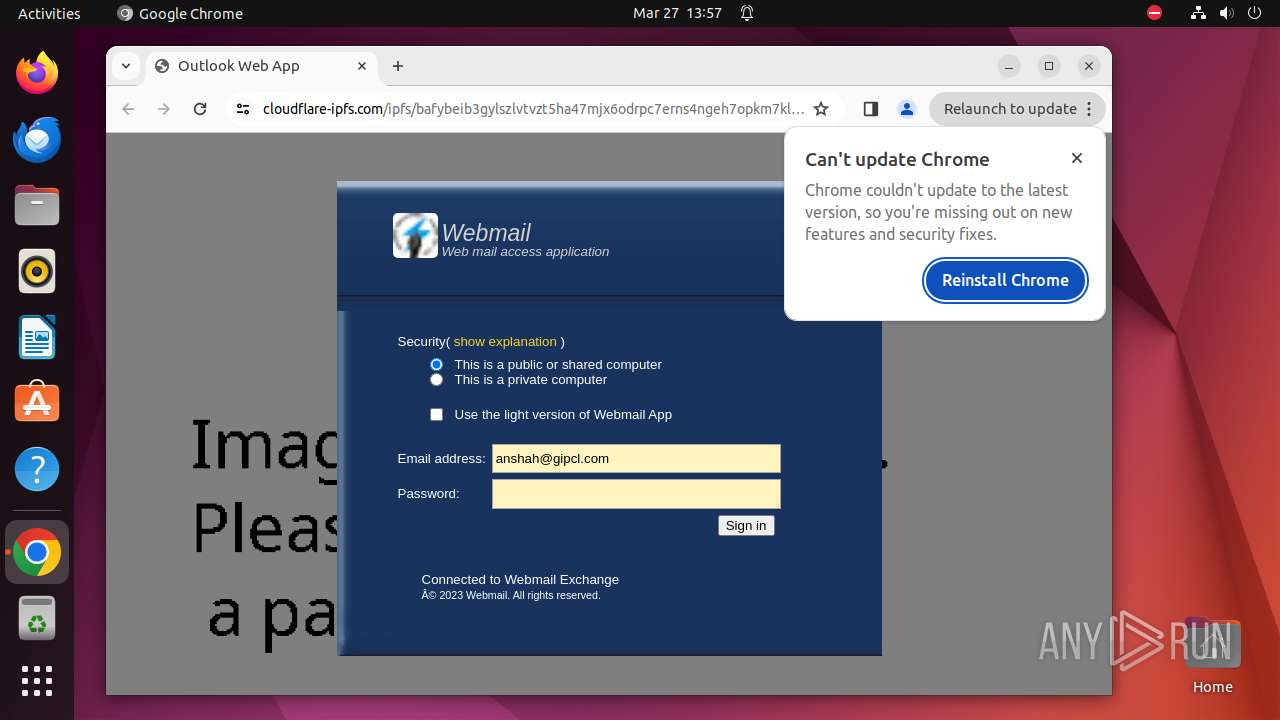Open the Help icon in dock
1280x720 pixels.
[x=37, y=469]
